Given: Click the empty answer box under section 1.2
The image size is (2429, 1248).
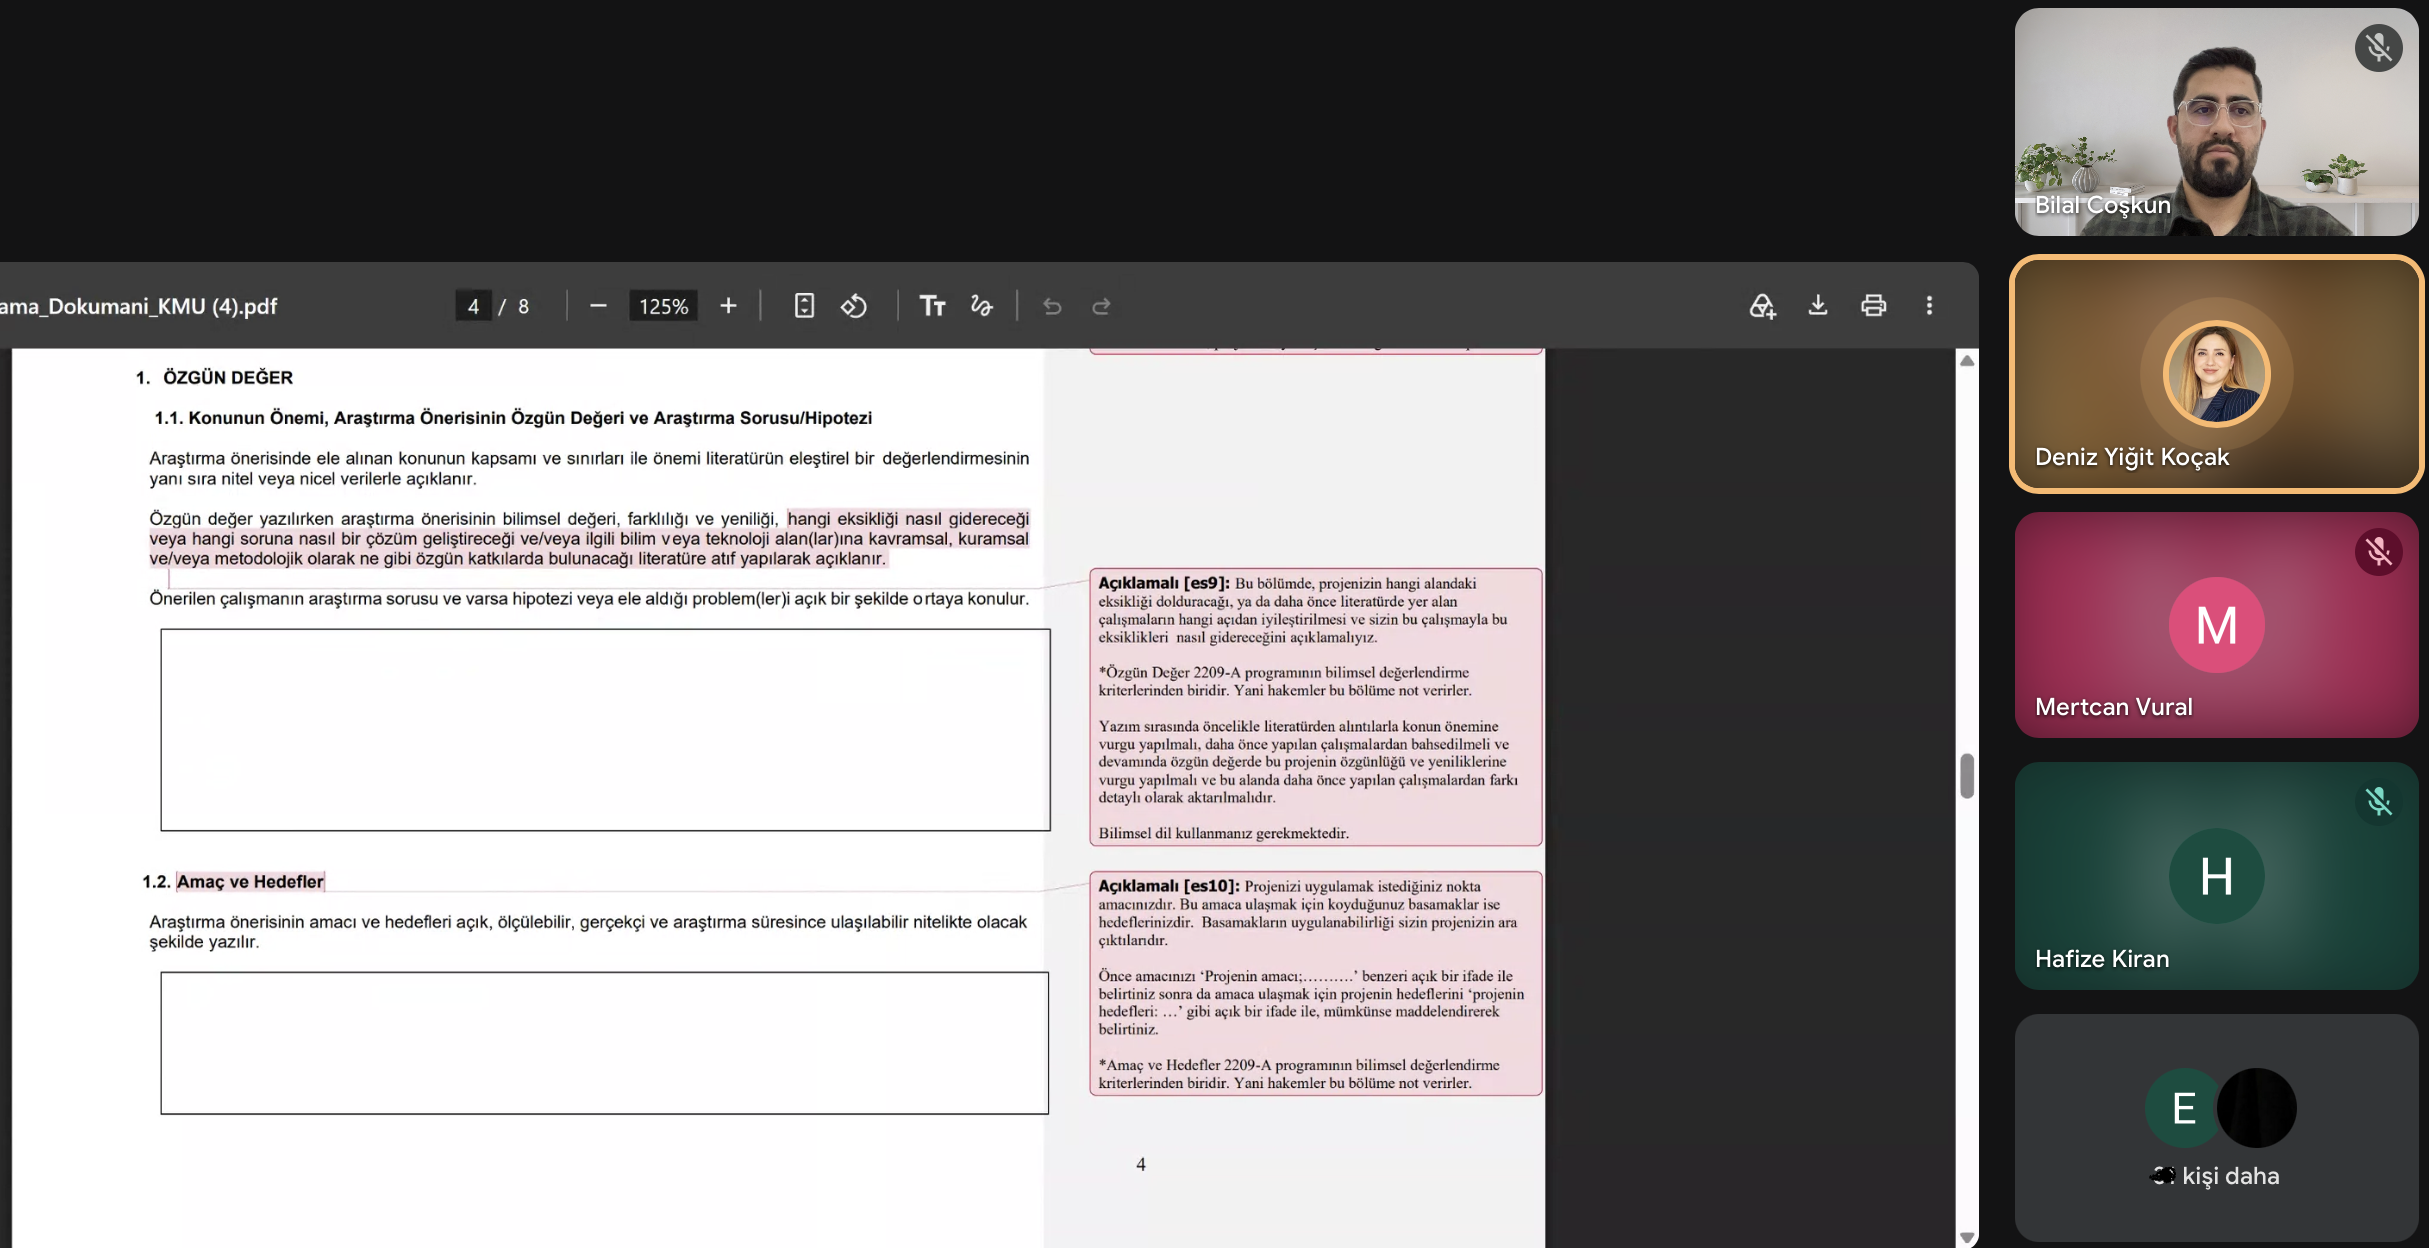Looking at the screenshot, I should (x=605, y=1043).
